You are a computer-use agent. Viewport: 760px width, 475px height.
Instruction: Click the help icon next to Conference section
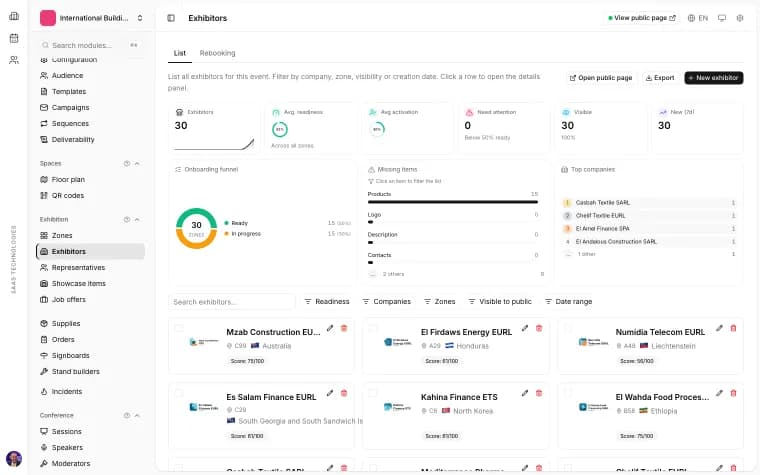(x=127, y=415)
